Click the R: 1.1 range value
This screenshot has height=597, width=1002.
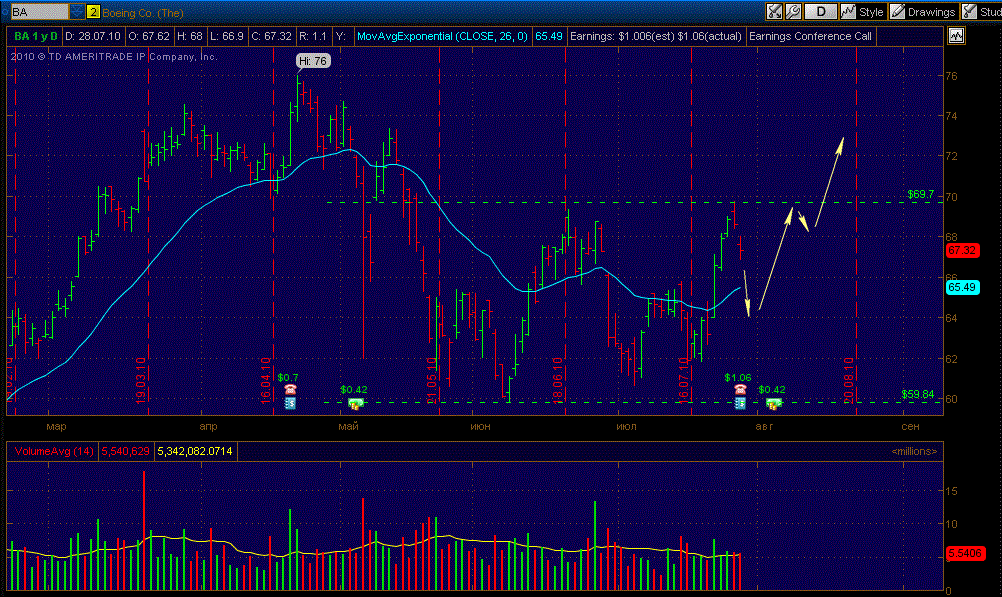coord(313,36)
